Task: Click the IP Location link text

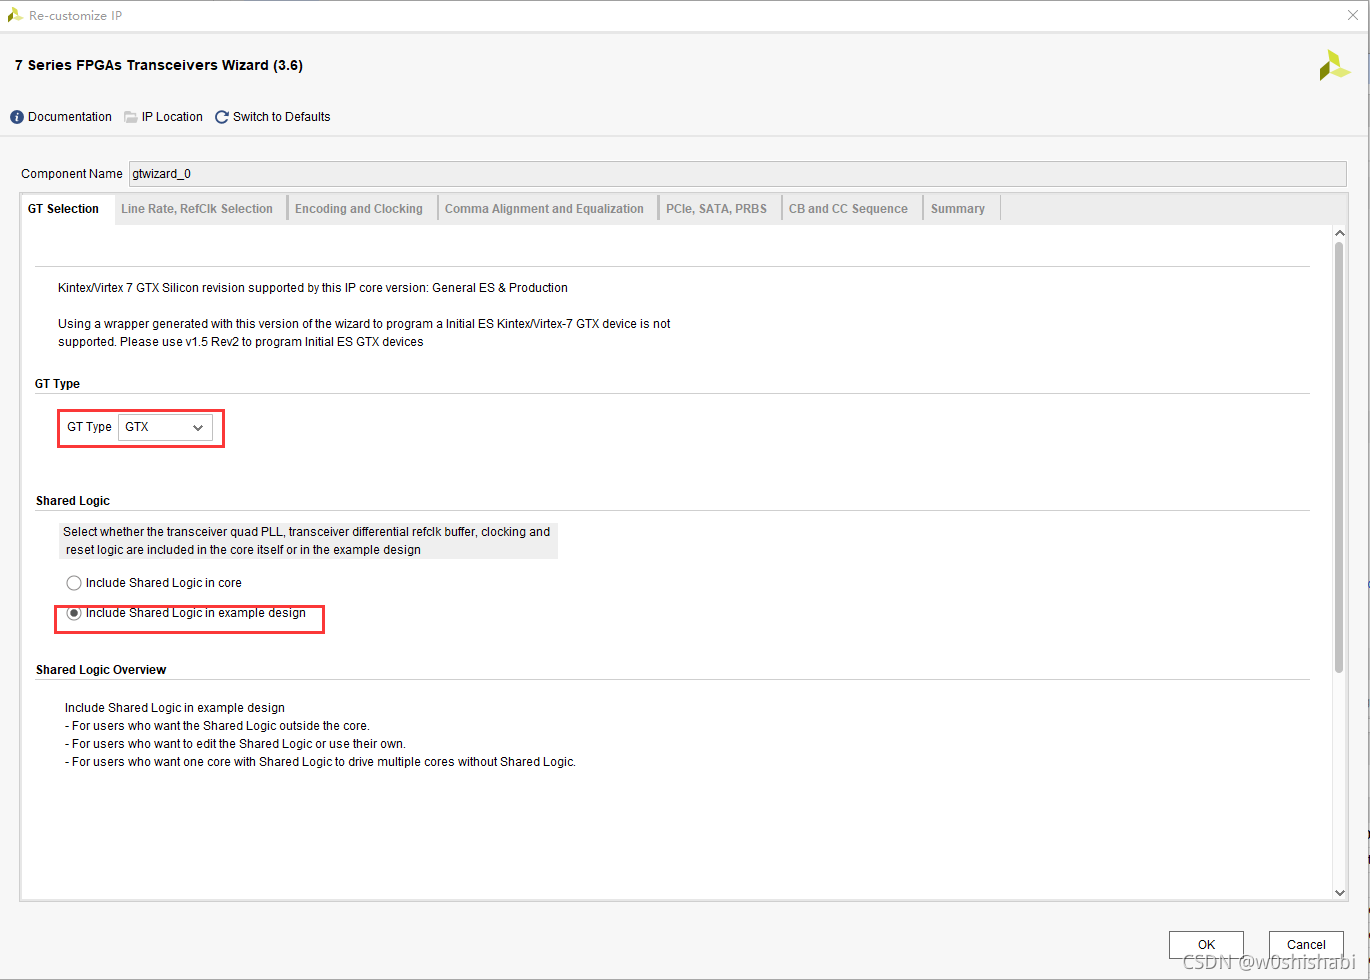Action: [x=172, y=117]
